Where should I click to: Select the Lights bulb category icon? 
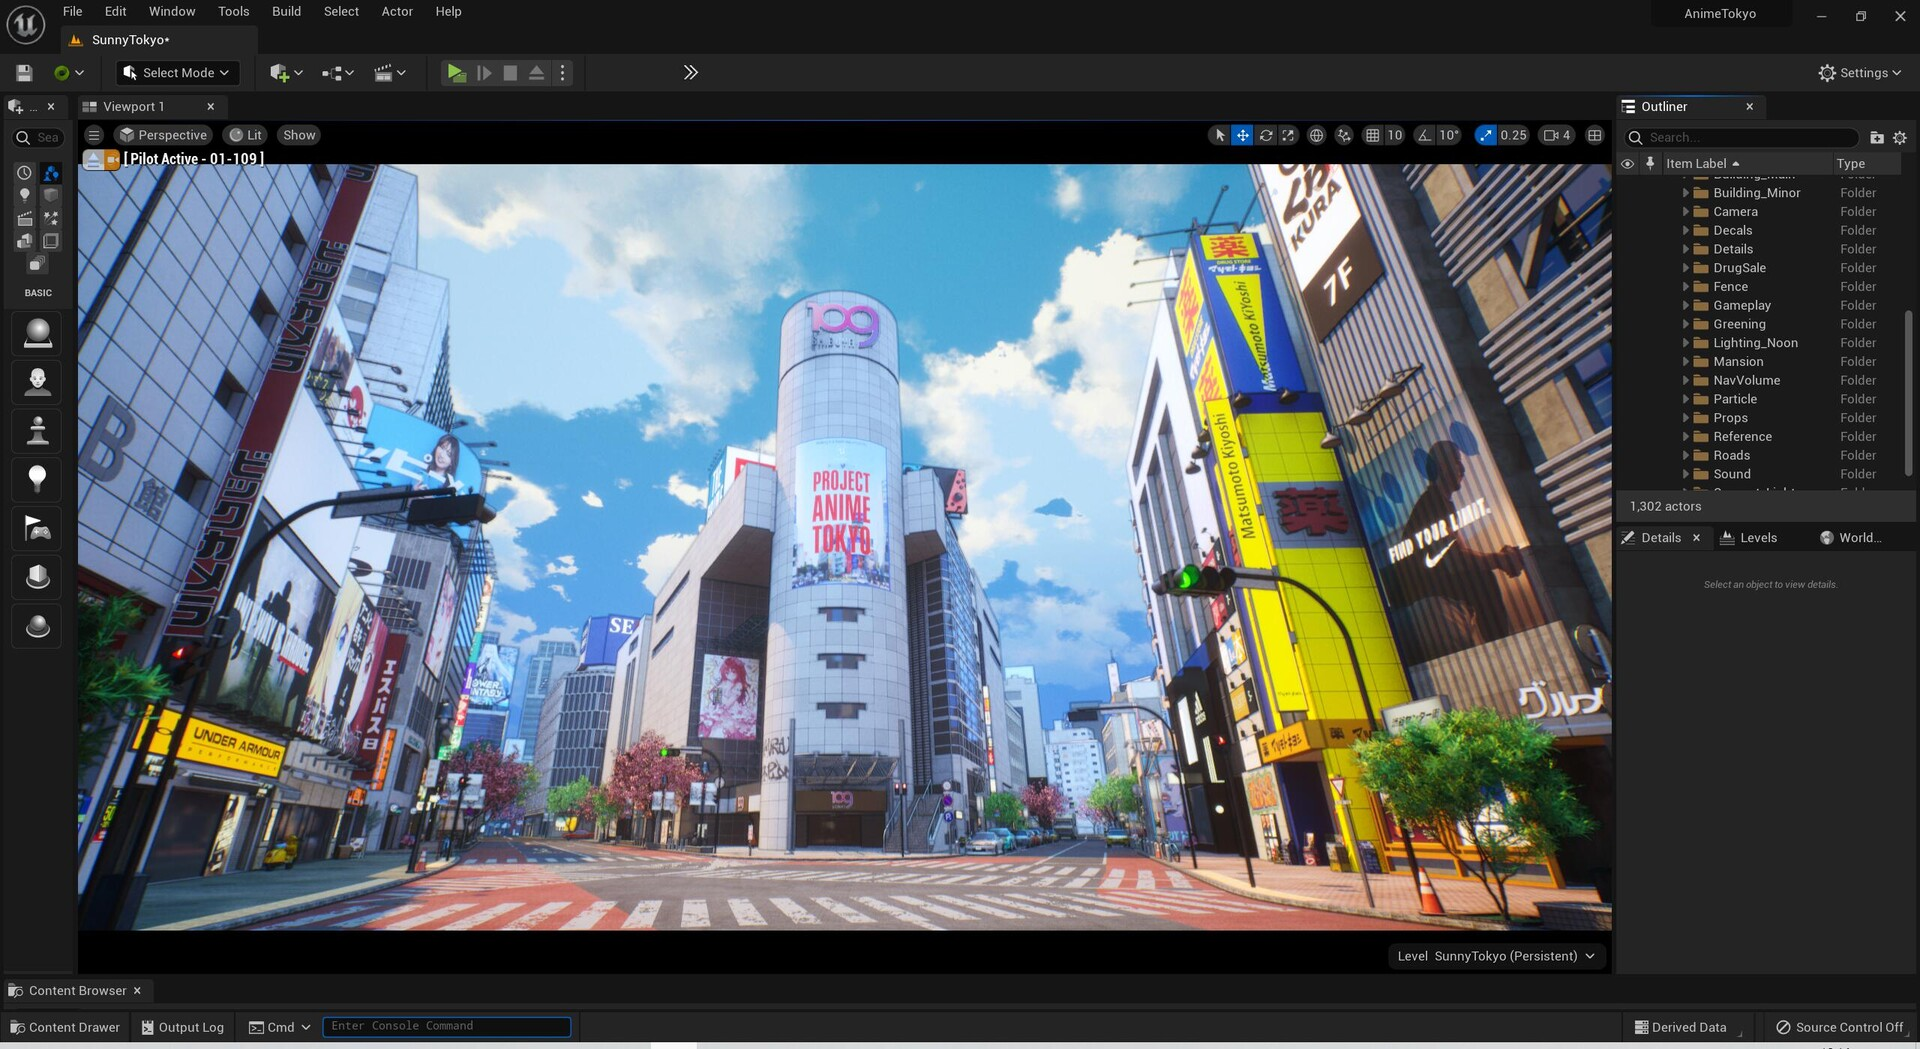[x=25, y=195]
